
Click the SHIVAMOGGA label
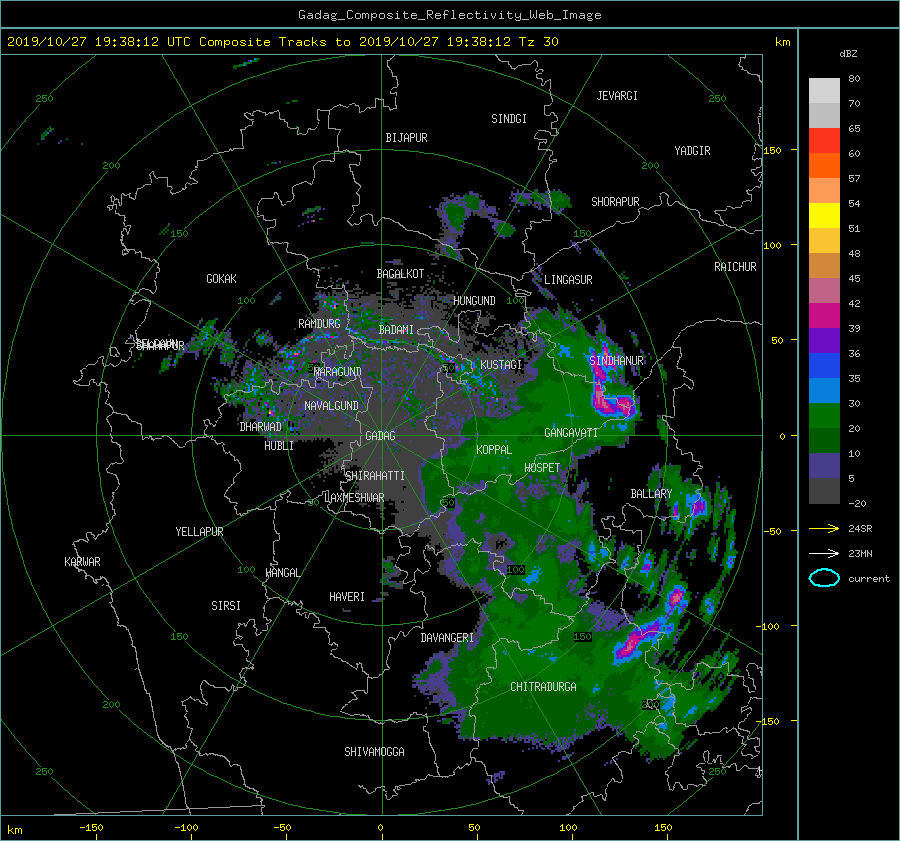pos(374,751)
